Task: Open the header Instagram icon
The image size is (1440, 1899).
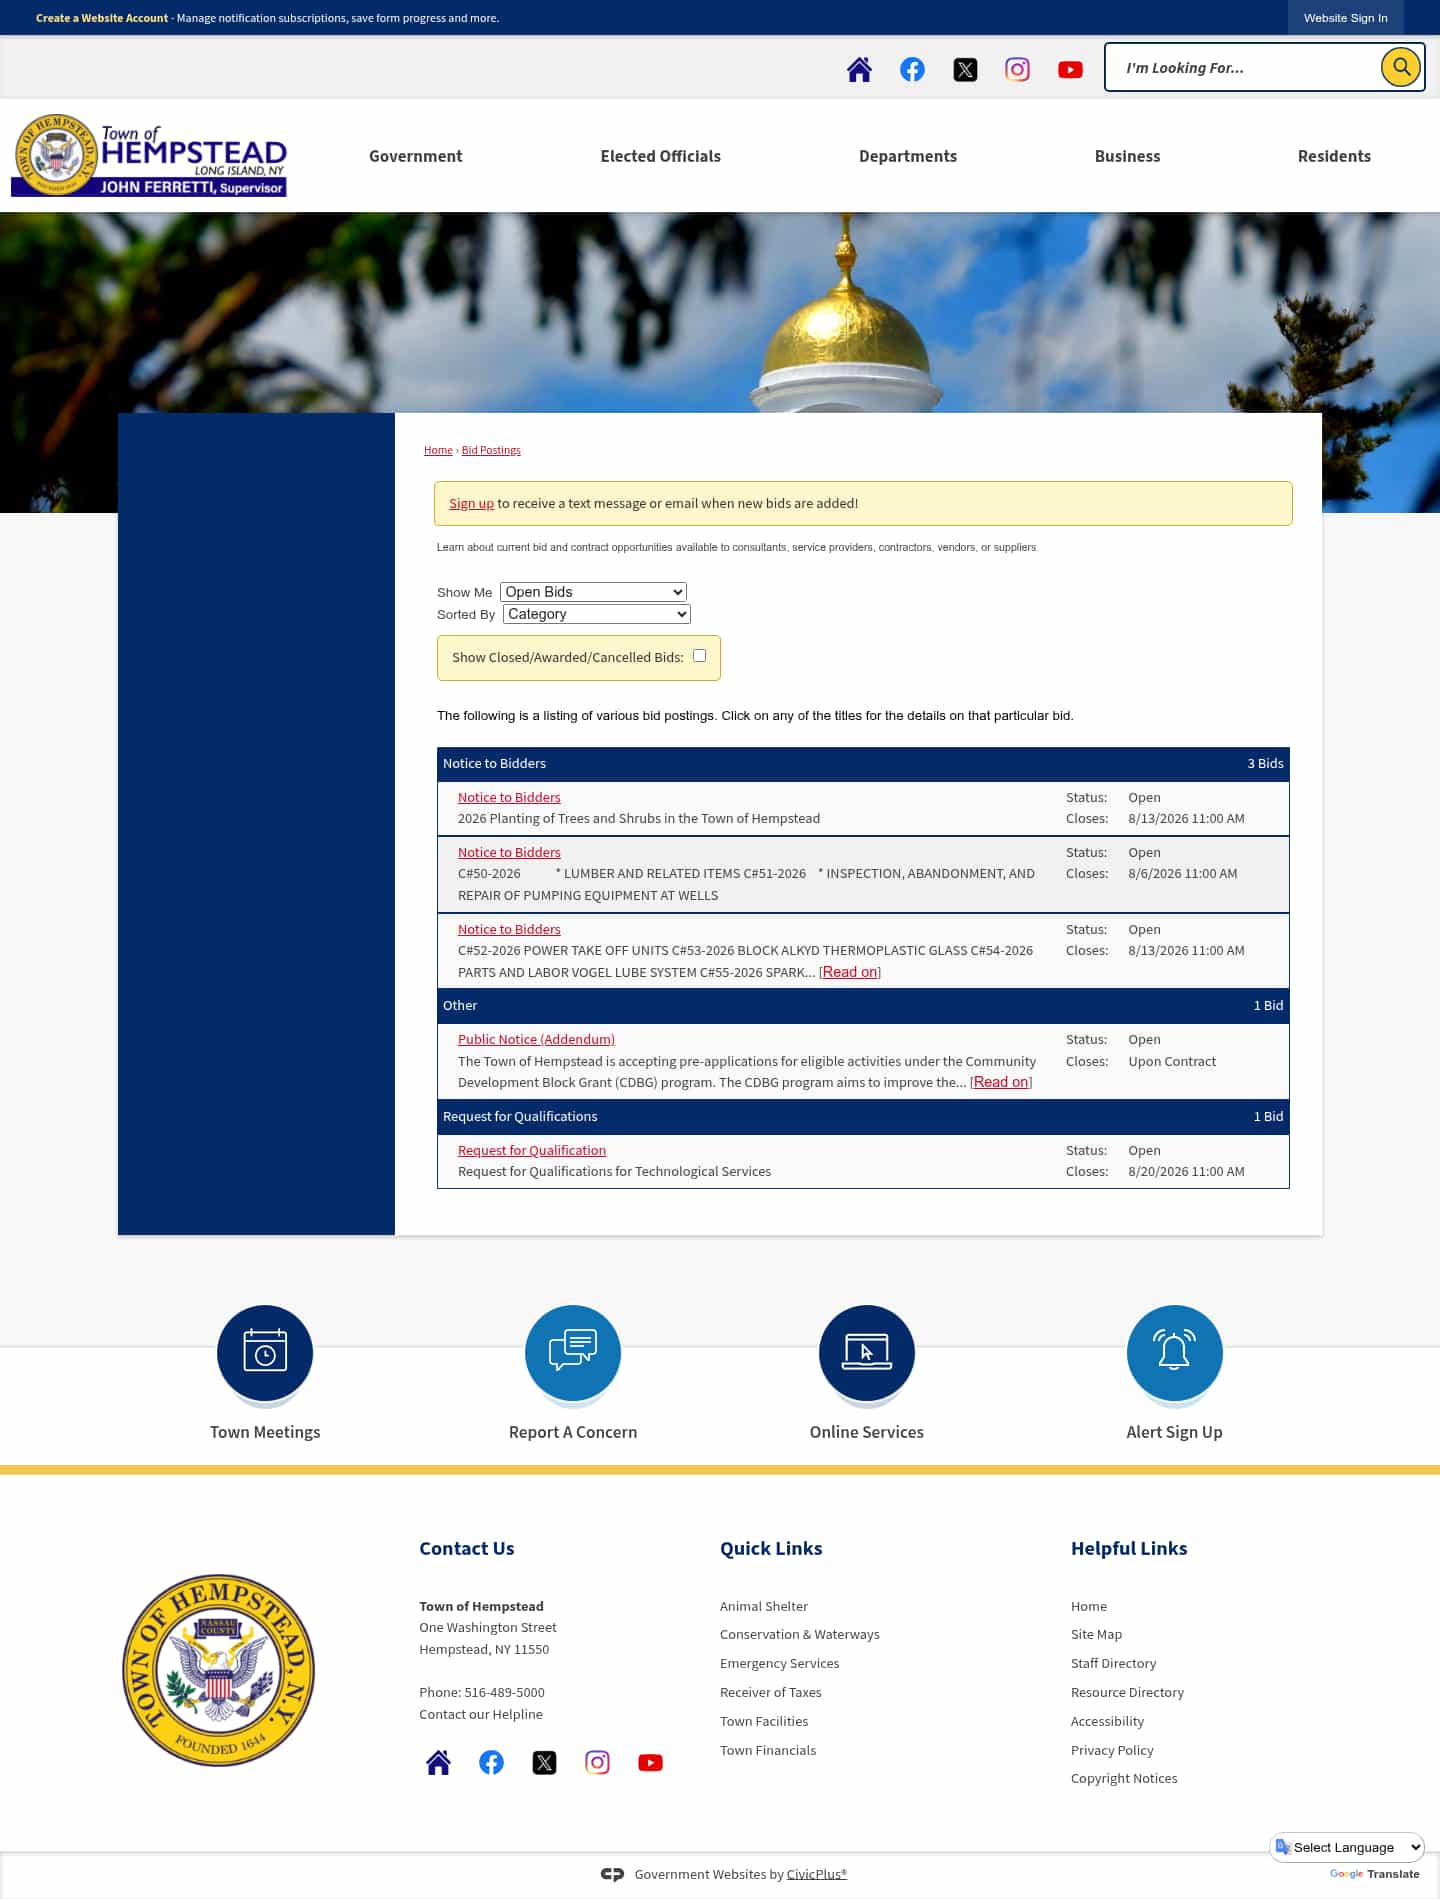Action: pos(1017,69)
